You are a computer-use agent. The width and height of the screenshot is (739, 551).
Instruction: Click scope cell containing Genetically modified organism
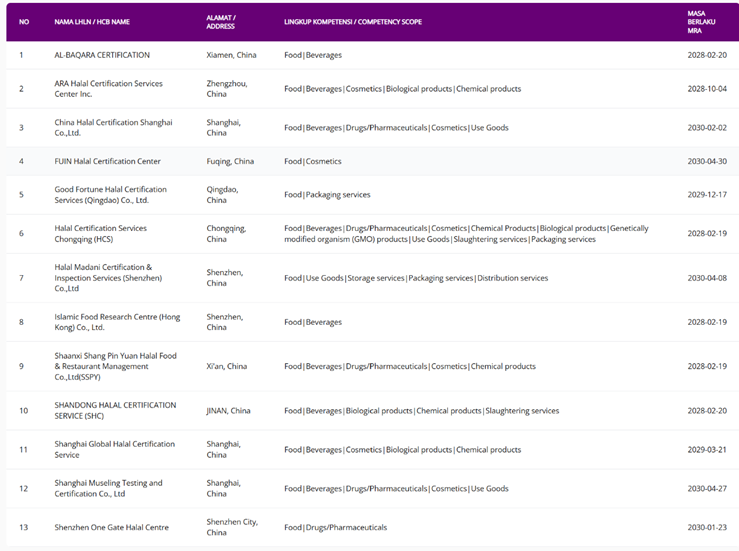click(466, 233)
